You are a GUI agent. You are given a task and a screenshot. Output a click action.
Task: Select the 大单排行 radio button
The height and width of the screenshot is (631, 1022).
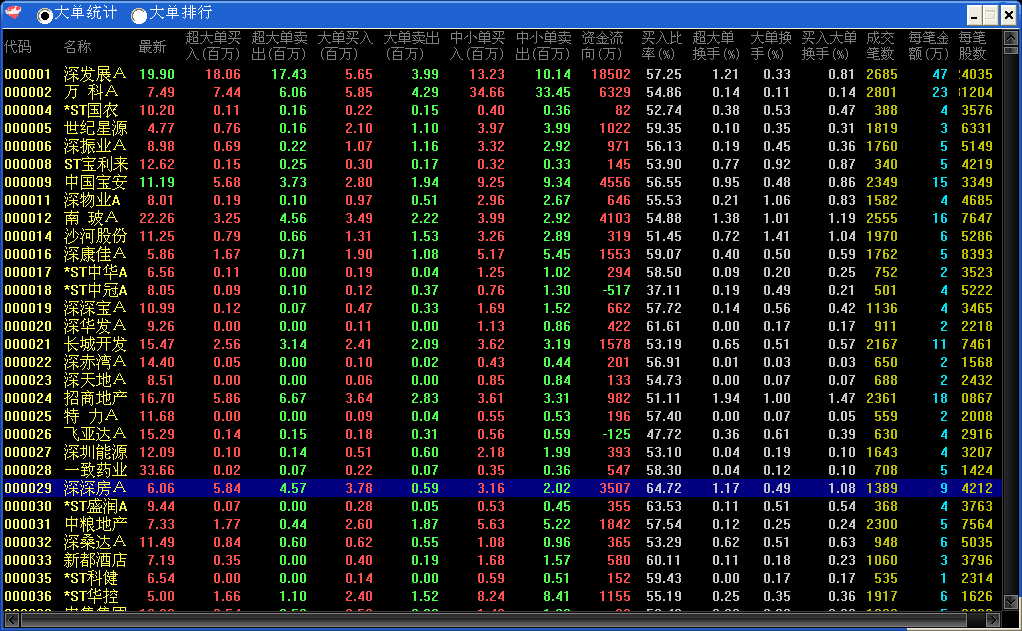[x=139, y=15]
